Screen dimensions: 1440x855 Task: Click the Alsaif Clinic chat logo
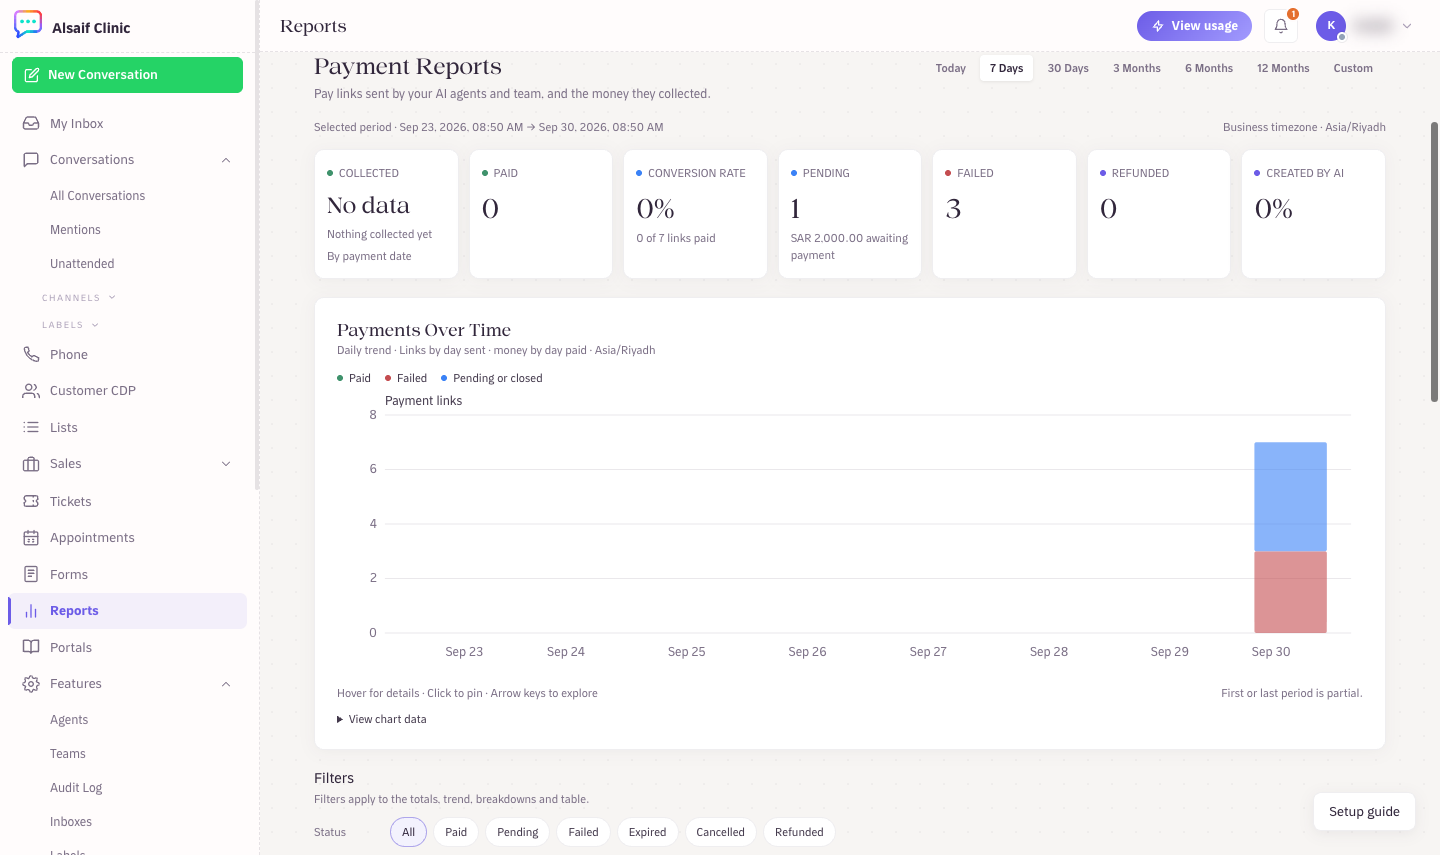[x=28, y=24]
